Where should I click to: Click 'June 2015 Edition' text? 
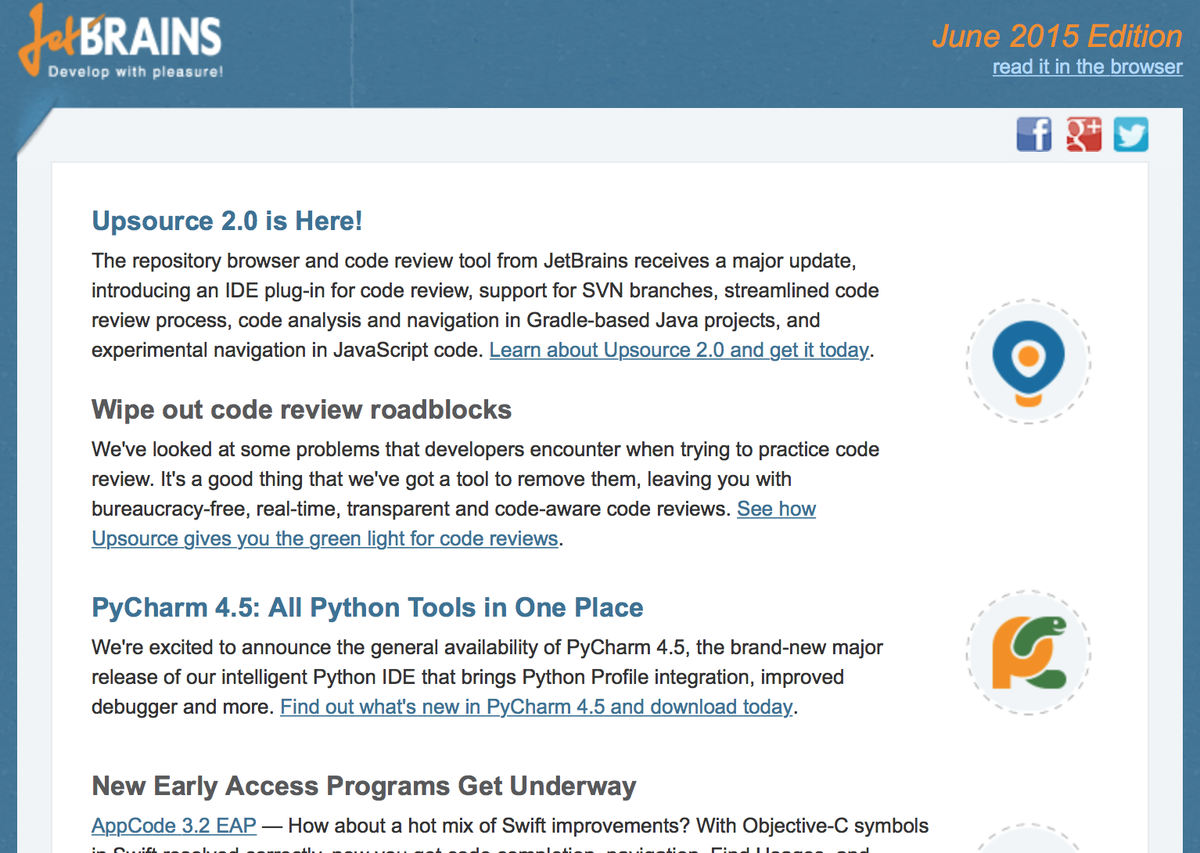coord(1057,36)
